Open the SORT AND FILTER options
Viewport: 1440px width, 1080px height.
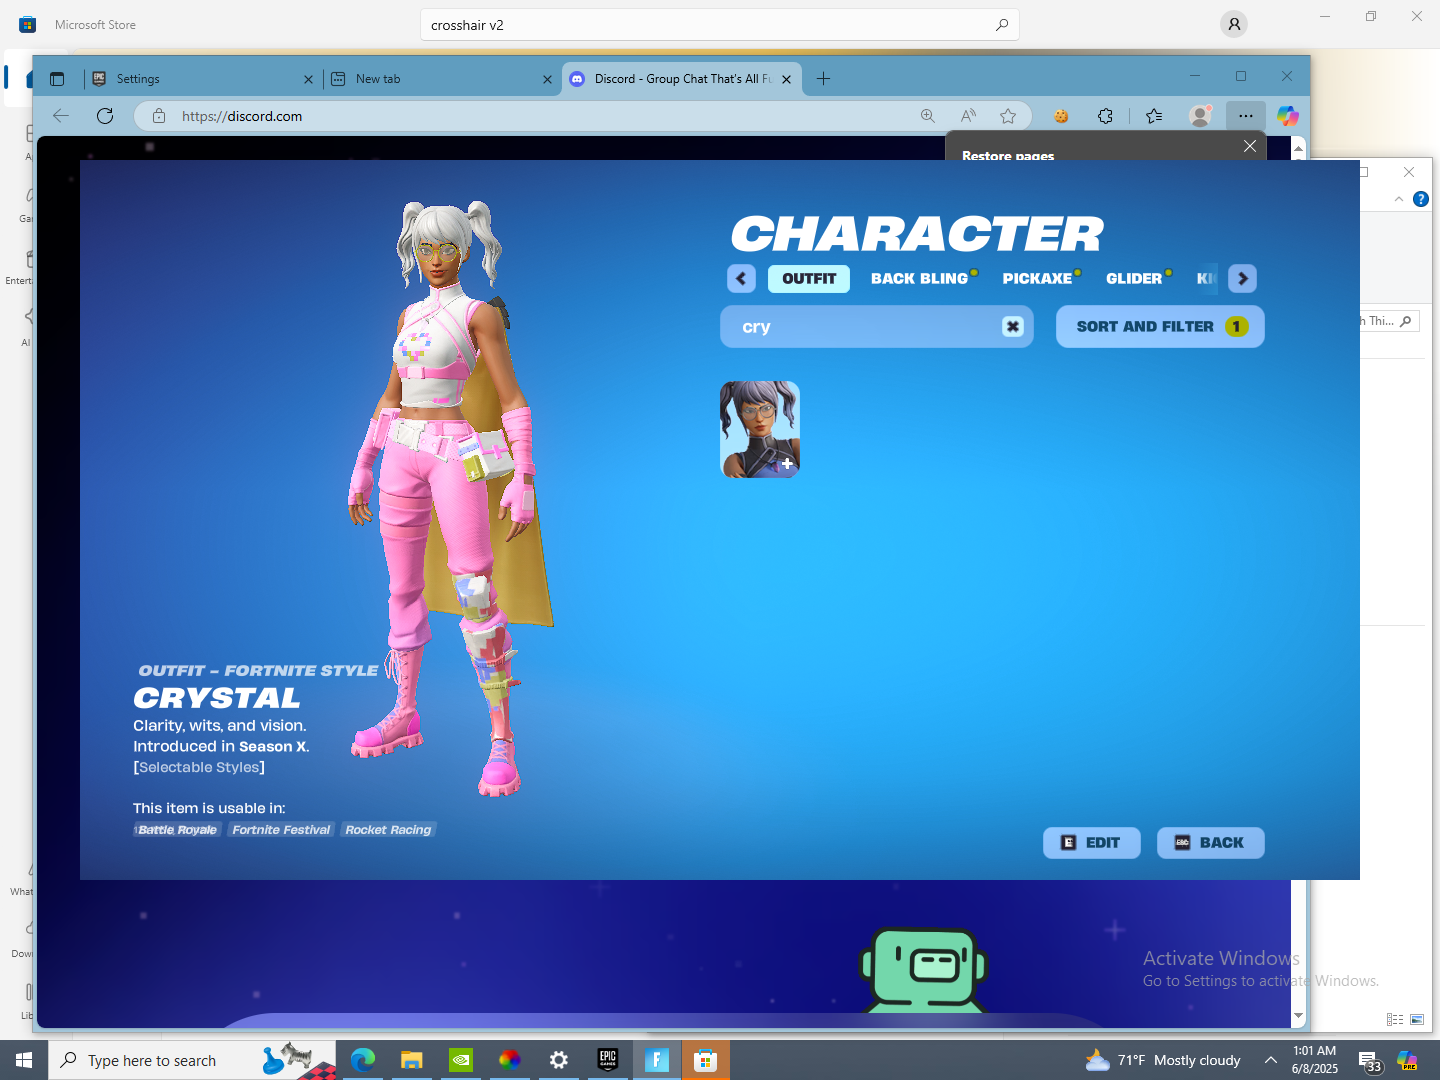point(1160,327)
